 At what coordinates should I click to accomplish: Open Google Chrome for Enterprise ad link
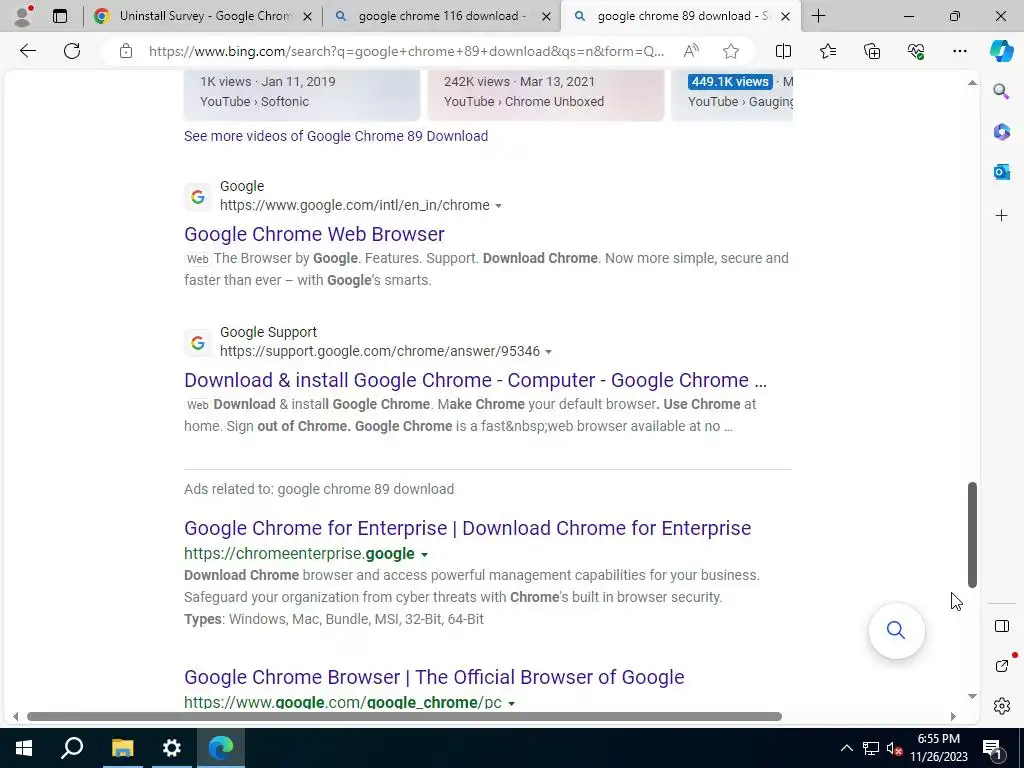click(468, 528)
